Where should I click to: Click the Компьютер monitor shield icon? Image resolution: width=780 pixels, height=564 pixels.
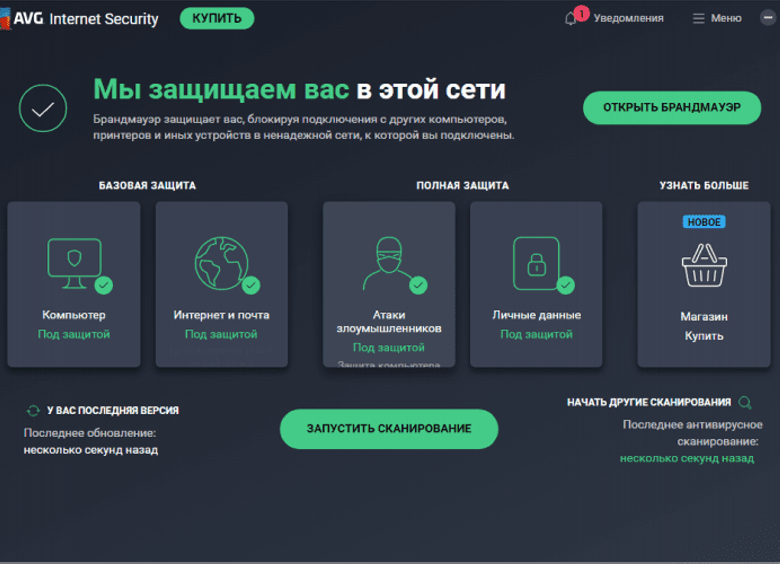(x=75, y=264)
